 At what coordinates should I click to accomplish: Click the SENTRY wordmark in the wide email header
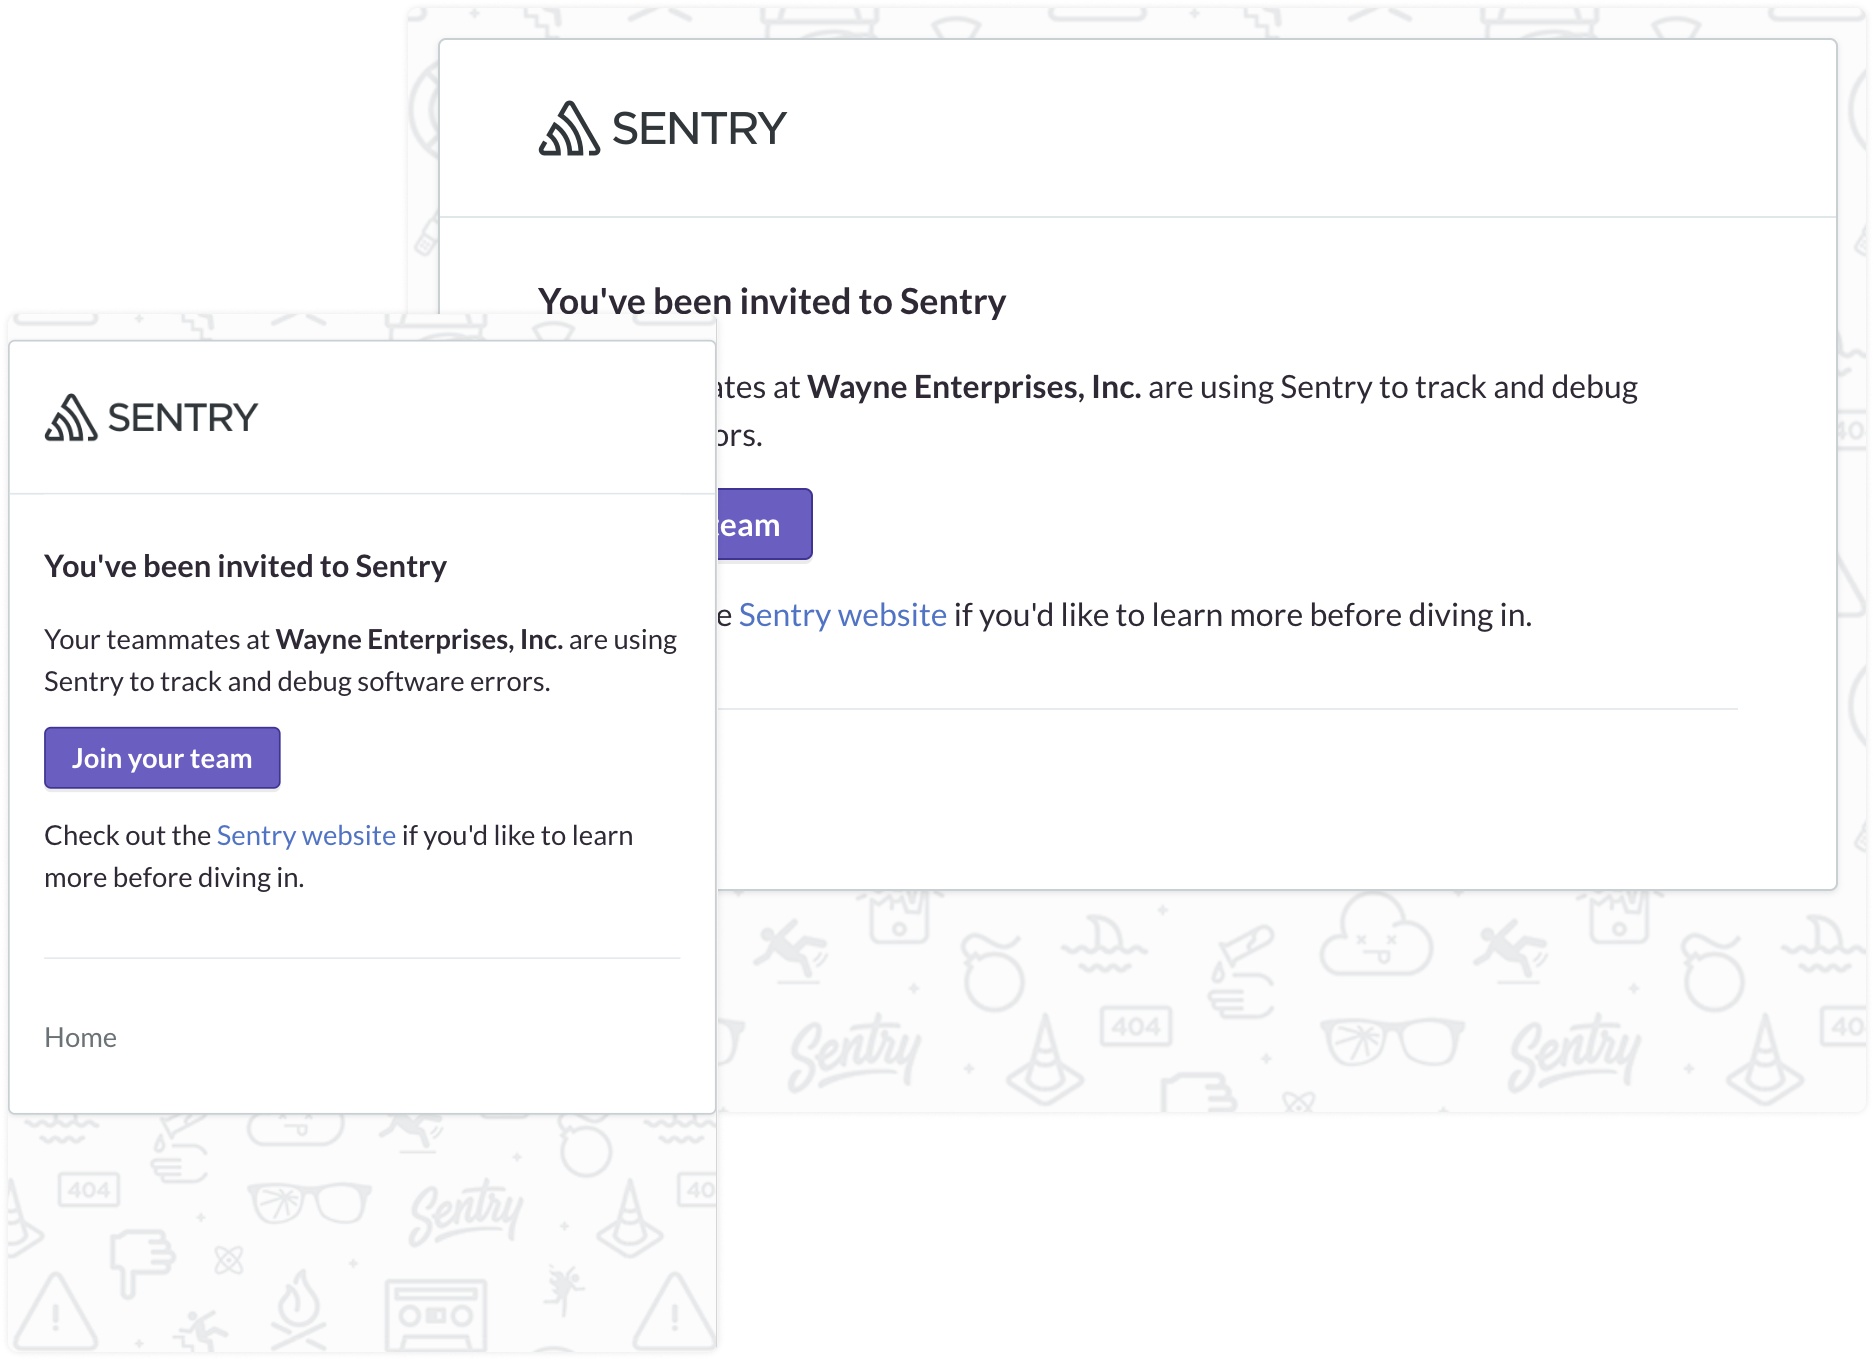point(699,129)
